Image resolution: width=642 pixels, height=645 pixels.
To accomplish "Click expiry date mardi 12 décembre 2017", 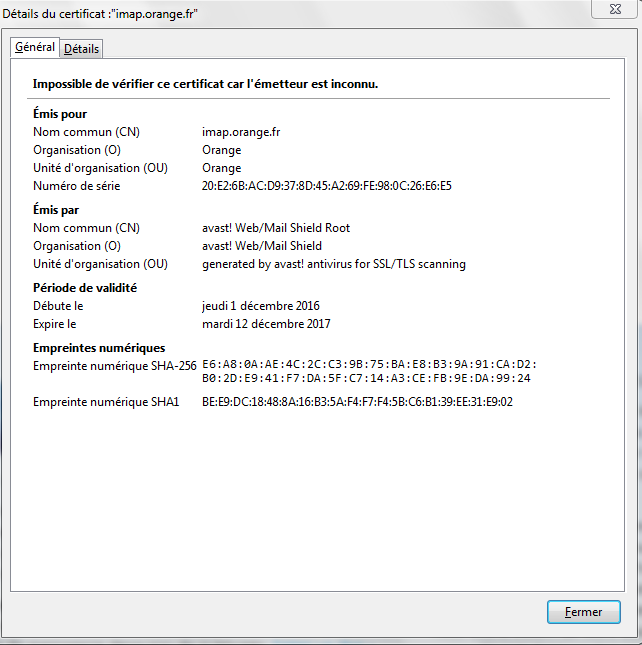I will pyautogui.click(x=266, y=324).
